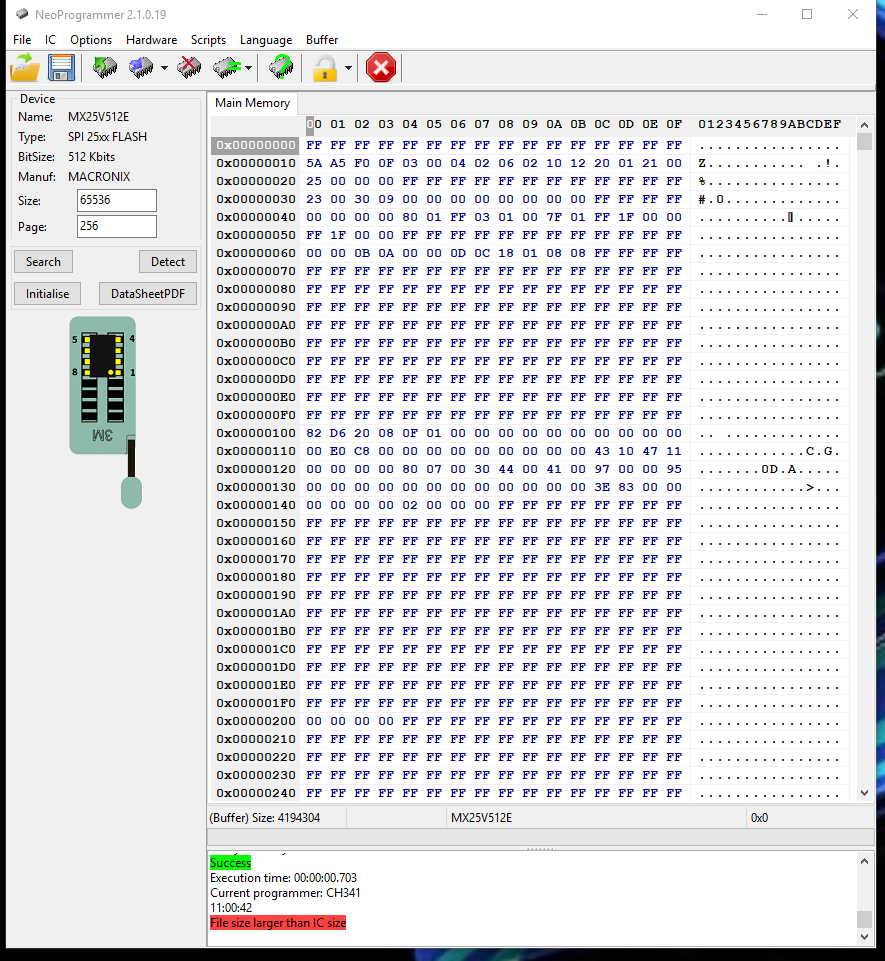This screenshot has width=885, height=961.
Task: Click the ASCII header 0123456789ABCDEF
Action: (769, 124)
